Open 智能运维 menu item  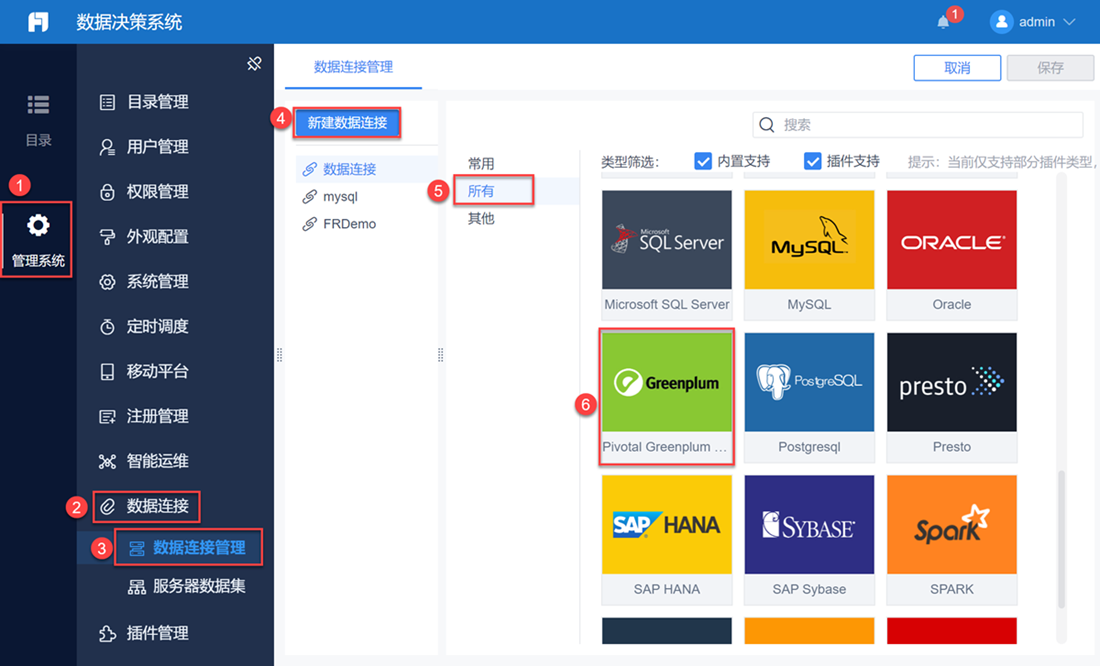(x=157, y=462)
